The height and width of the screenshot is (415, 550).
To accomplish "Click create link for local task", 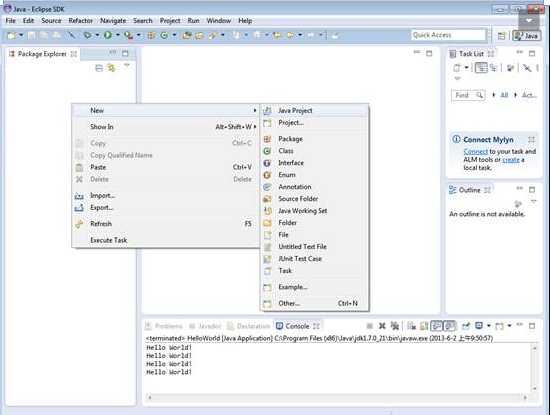I will 511,160.
